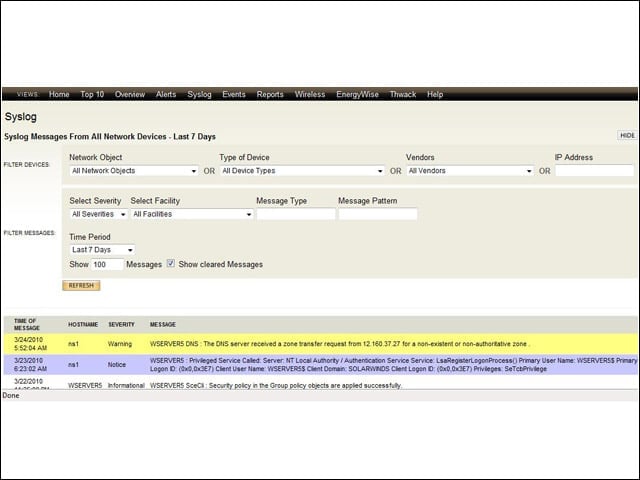Select the 3/24/2010 5:52:04 AM timestamp

coord(30,344)
